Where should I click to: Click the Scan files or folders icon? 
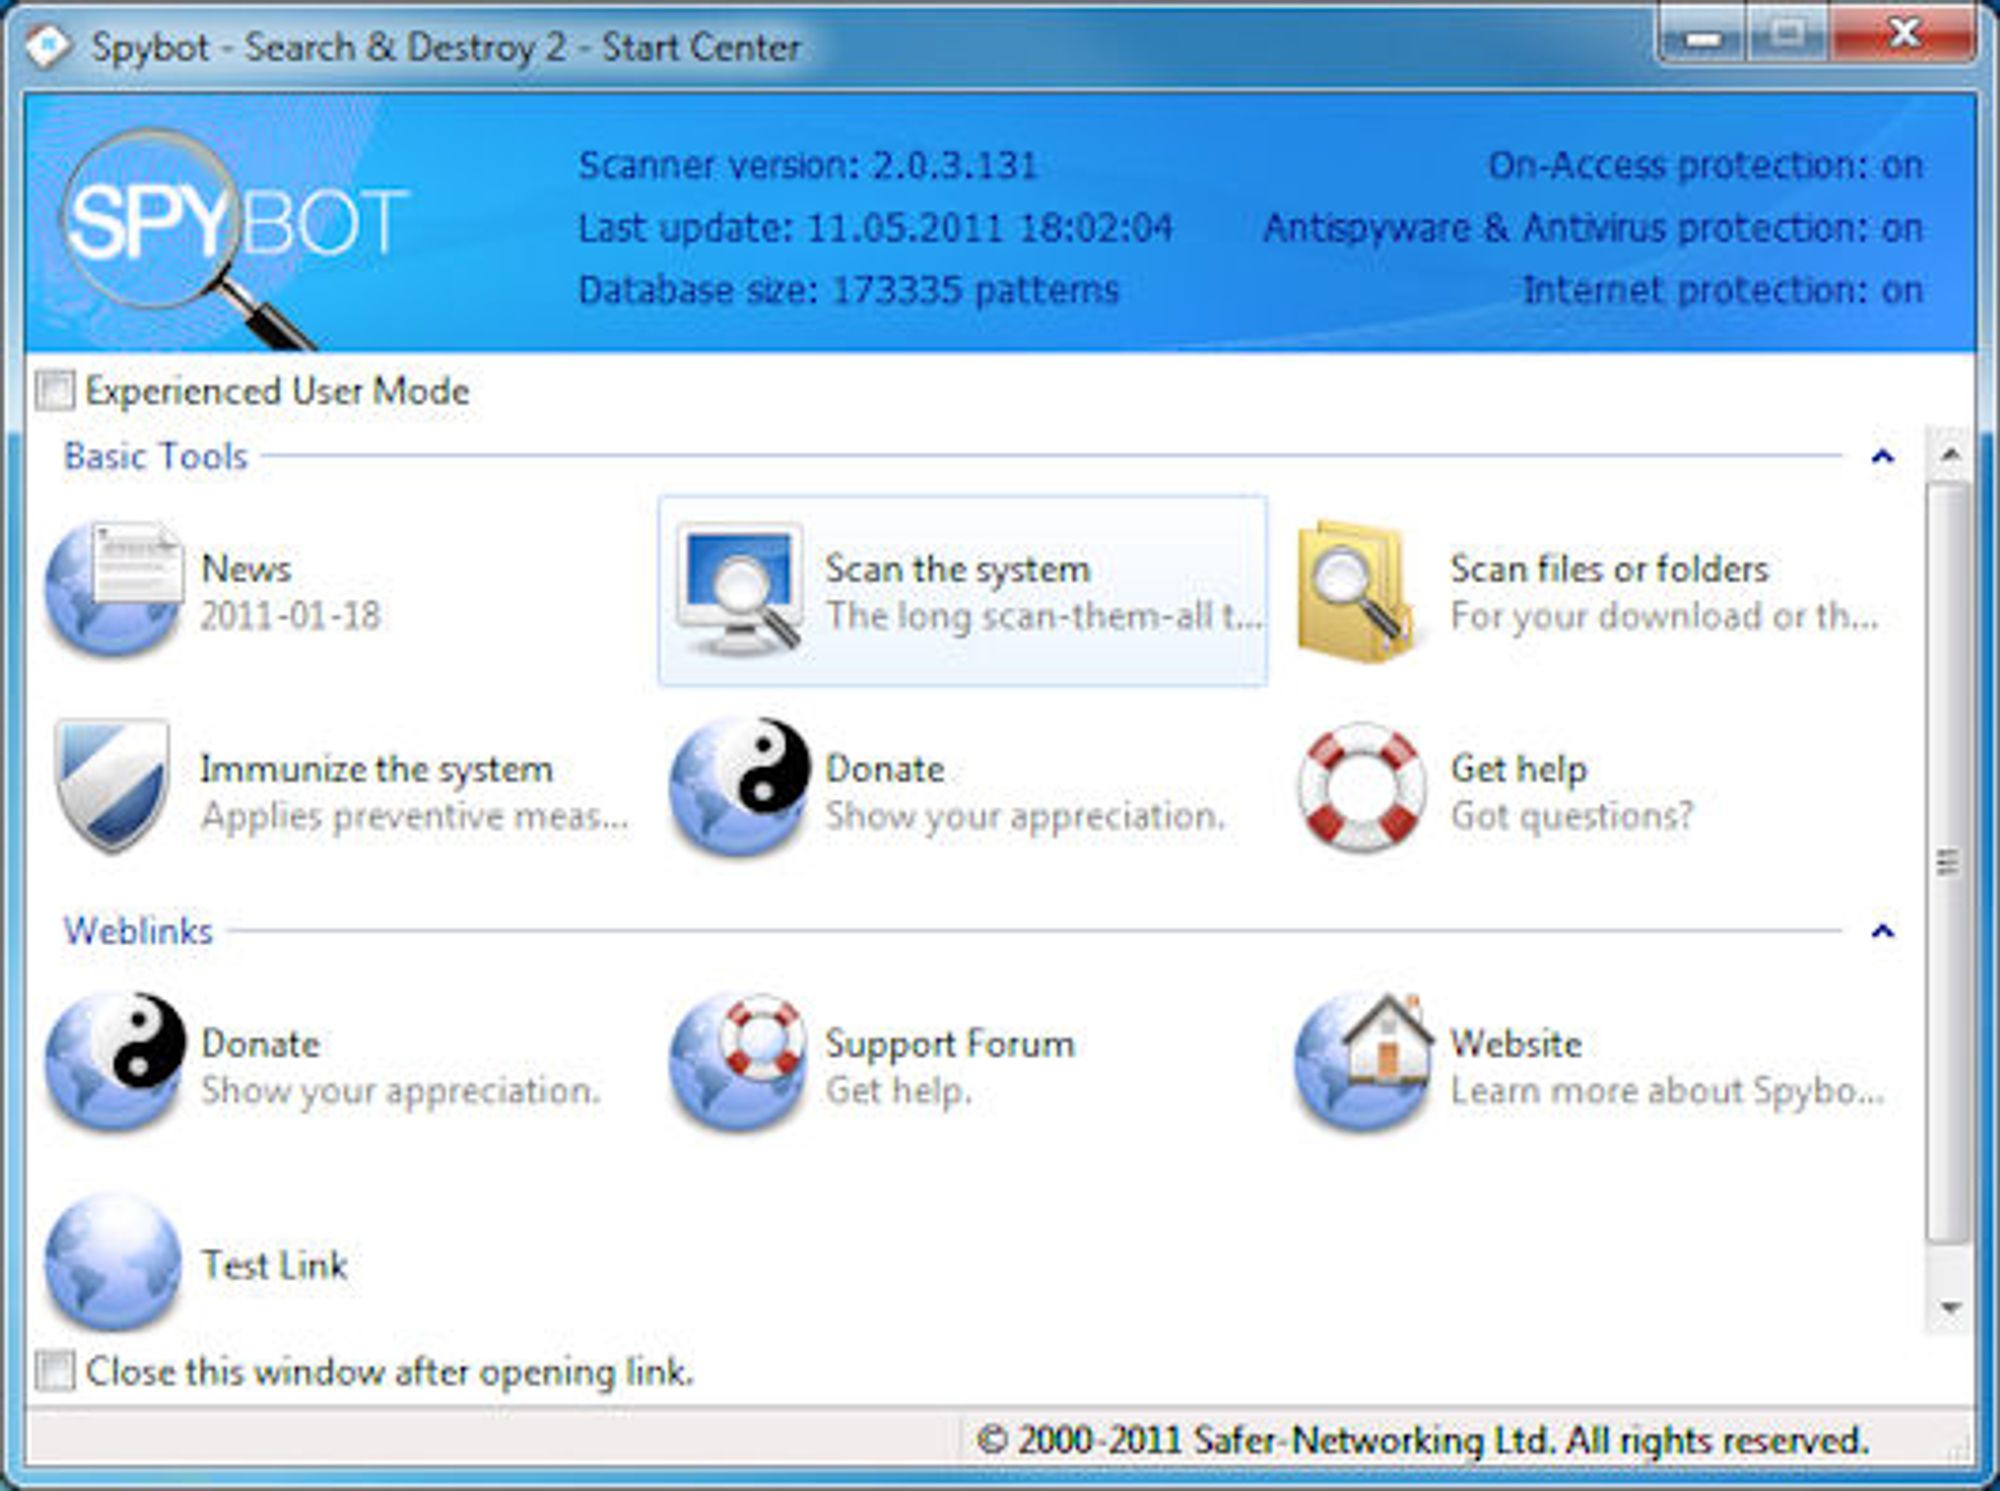click(1356, 590)
